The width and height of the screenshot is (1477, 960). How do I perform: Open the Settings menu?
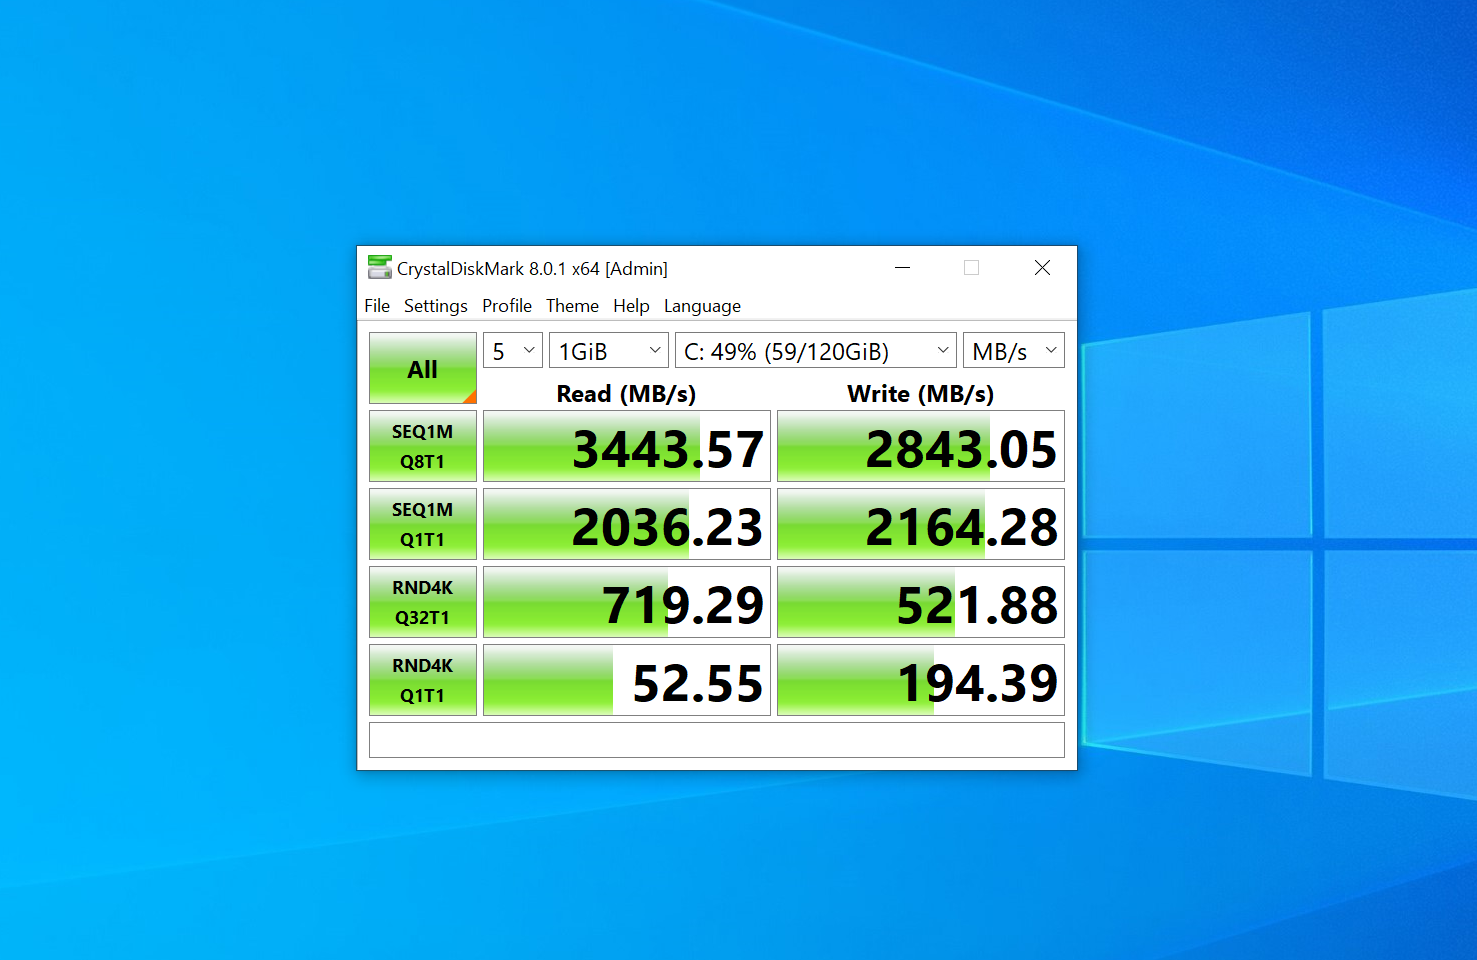click(x=435, y=306)
